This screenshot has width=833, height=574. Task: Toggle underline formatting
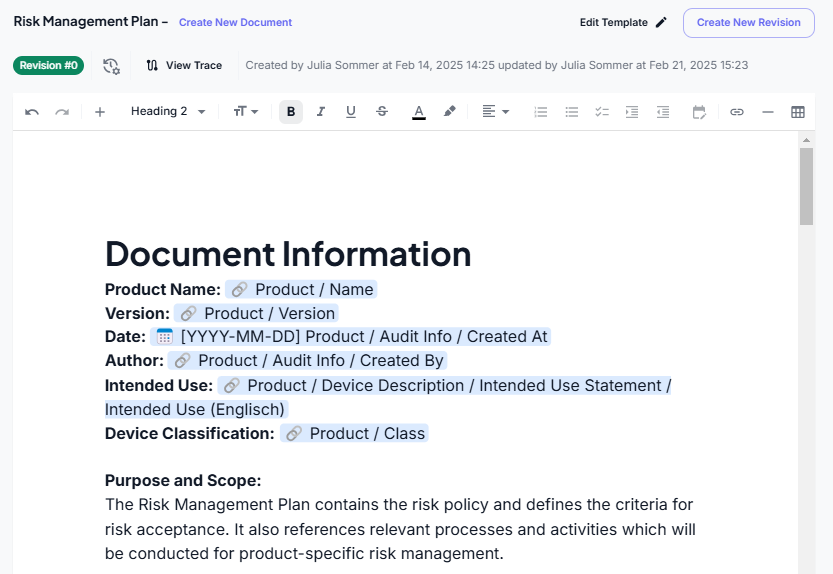[x=351, y=112]
